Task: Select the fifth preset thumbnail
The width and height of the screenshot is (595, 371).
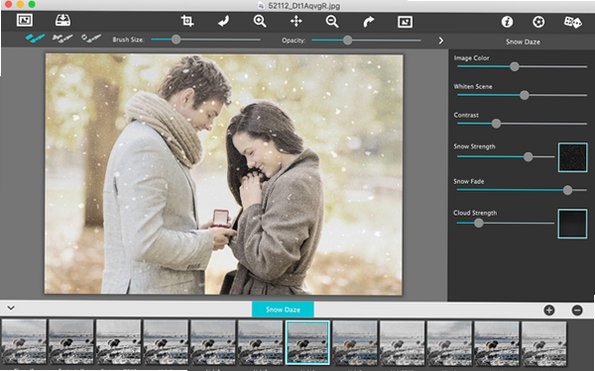Action: point(213,342)
